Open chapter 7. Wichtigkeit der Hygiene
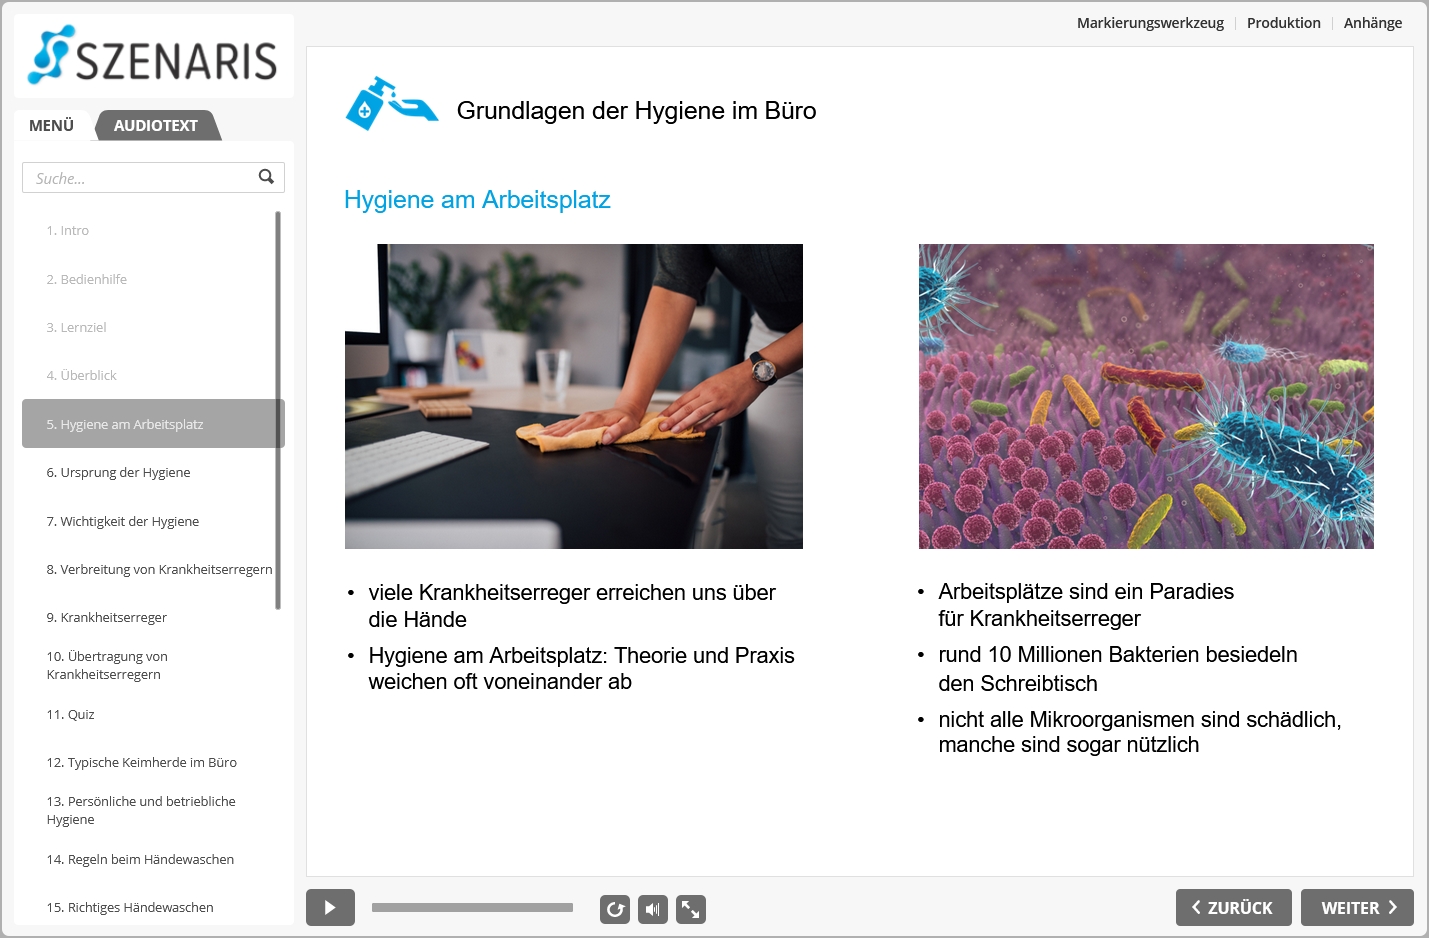 click(x=153, y=521)
